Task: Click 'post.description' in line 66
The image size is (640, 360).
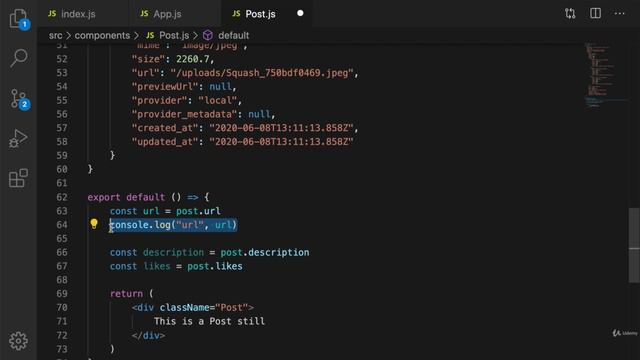Action: point(264,252)
